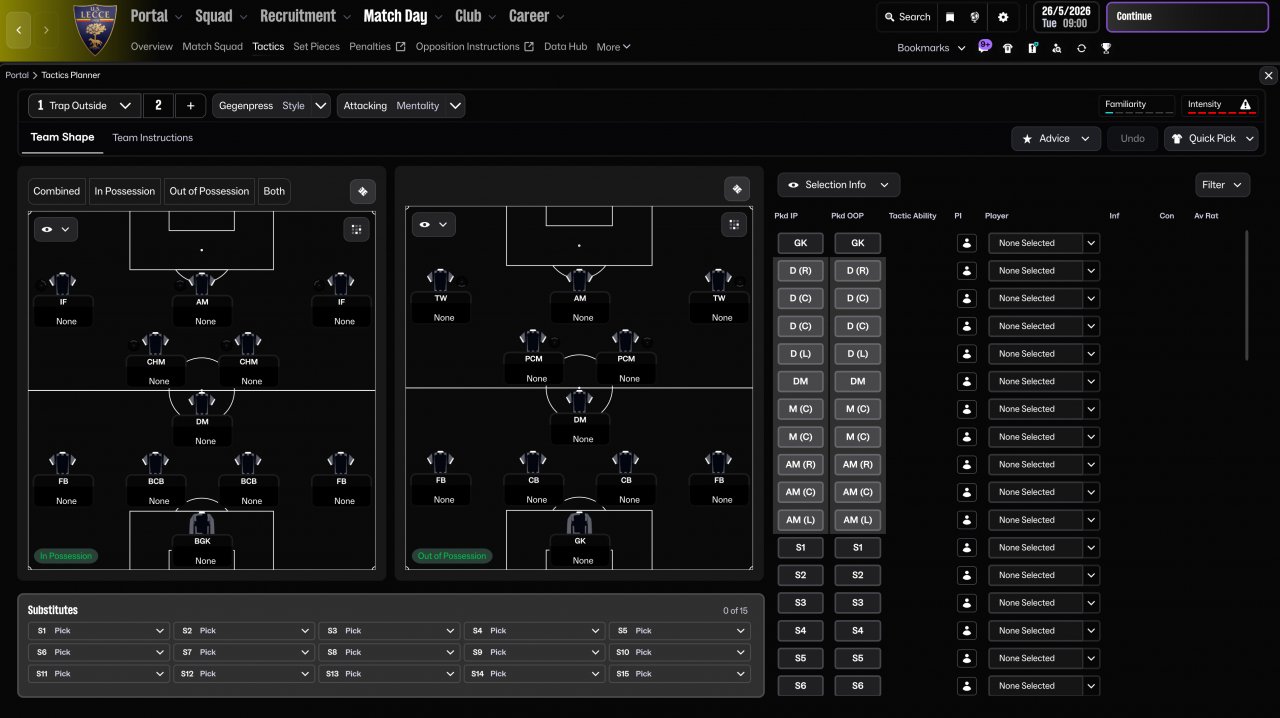Open the Data Hub tab
This screenshot has height=718, width=1280.
(565, 47)
